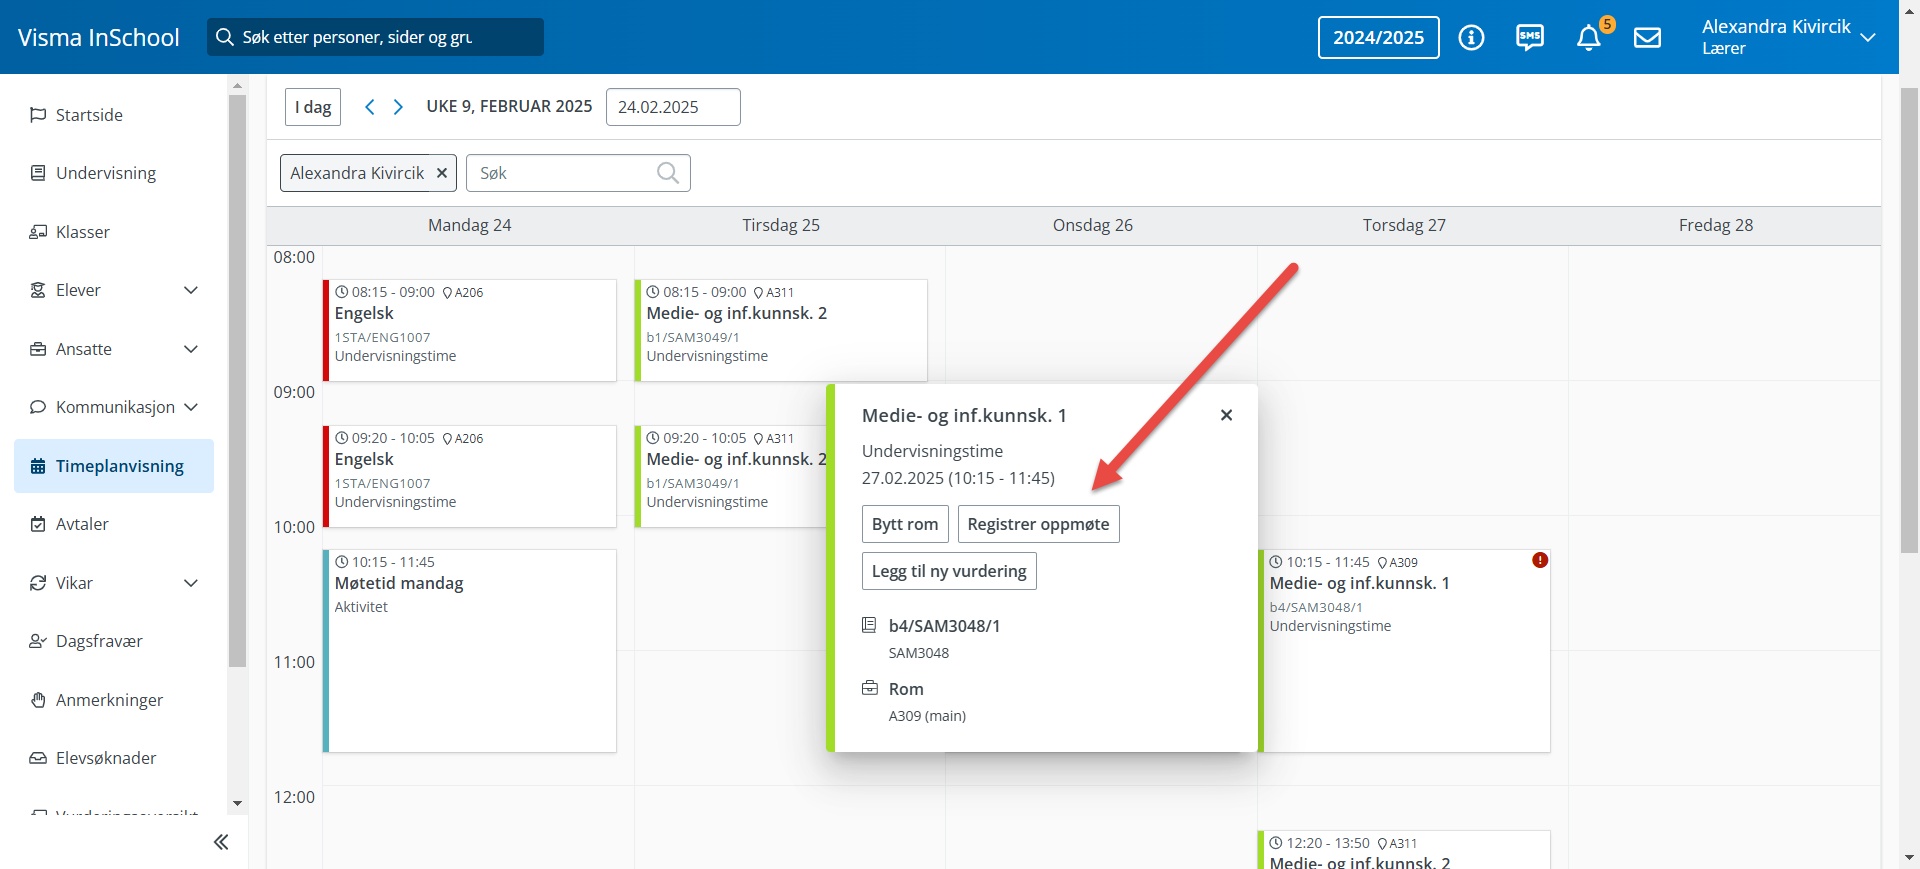Image resolution: width=1920 pixels, height=869 pixels.
Task: Open Anmerkninger in sidebar
Action: (x=109, y=700)
